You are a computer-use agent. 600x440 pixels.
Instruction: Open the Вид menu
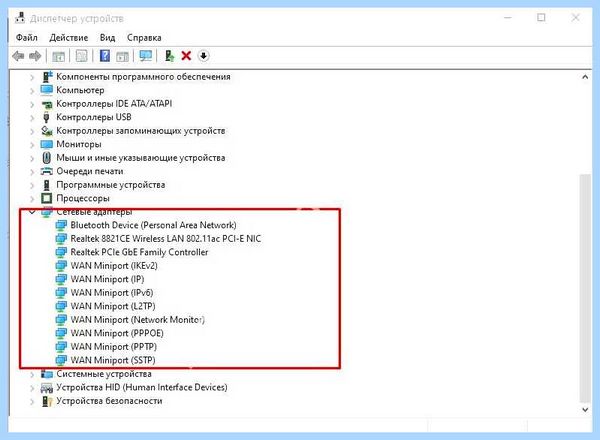(107, 37)
